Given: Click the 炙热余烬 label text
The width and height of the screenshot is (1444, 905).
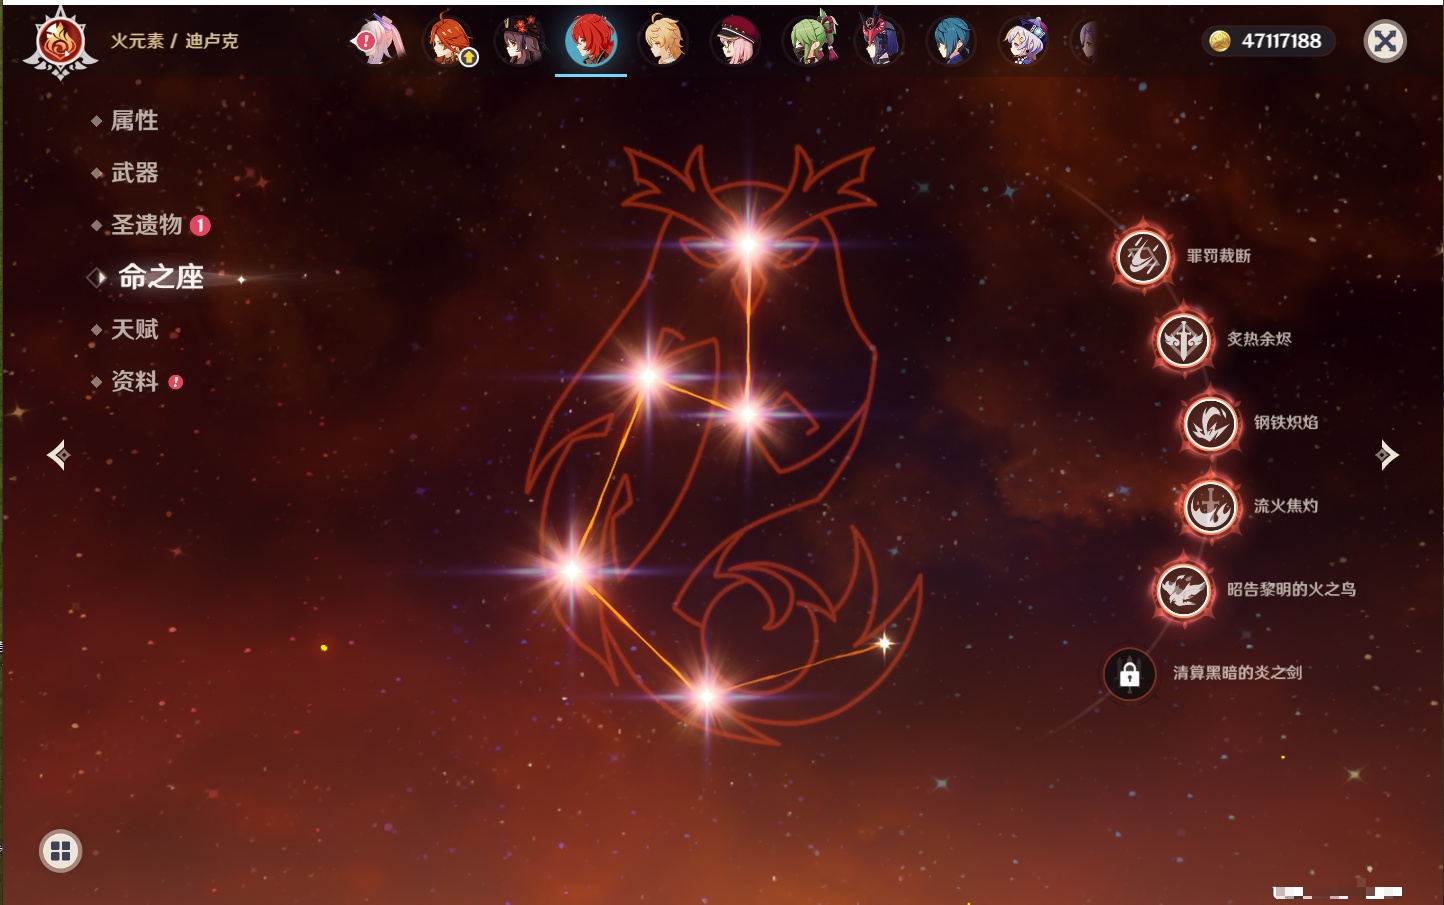Looking at the screenshot, I should tap(1259, 339).
